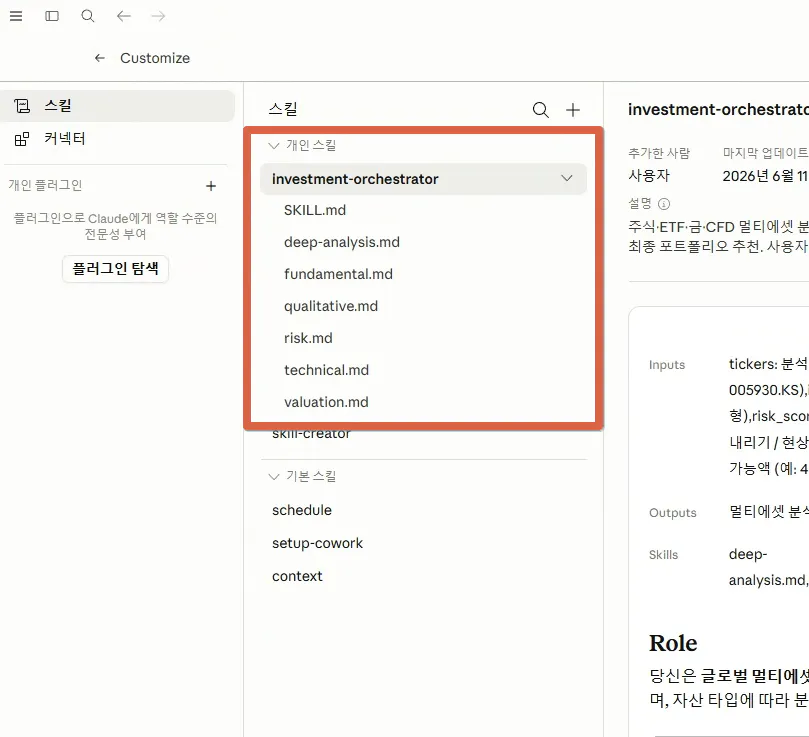Collapse investment-orchestrator with its chevron
The width and height of the screenshot is (809, 737).
click(x=567, y=179)
